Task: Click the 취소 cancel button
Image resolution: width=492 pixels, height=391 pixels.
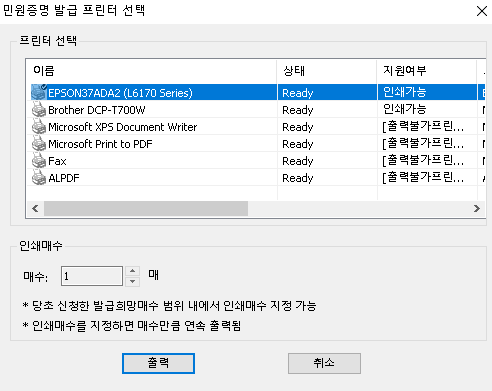Action: (x=324, y=363)
